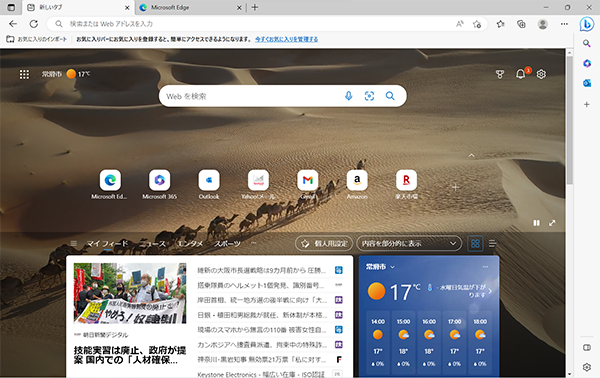Image resolution: width=600 pixels, height=378 pixels.
Task: Expand the background to full view
Action: 552,223
